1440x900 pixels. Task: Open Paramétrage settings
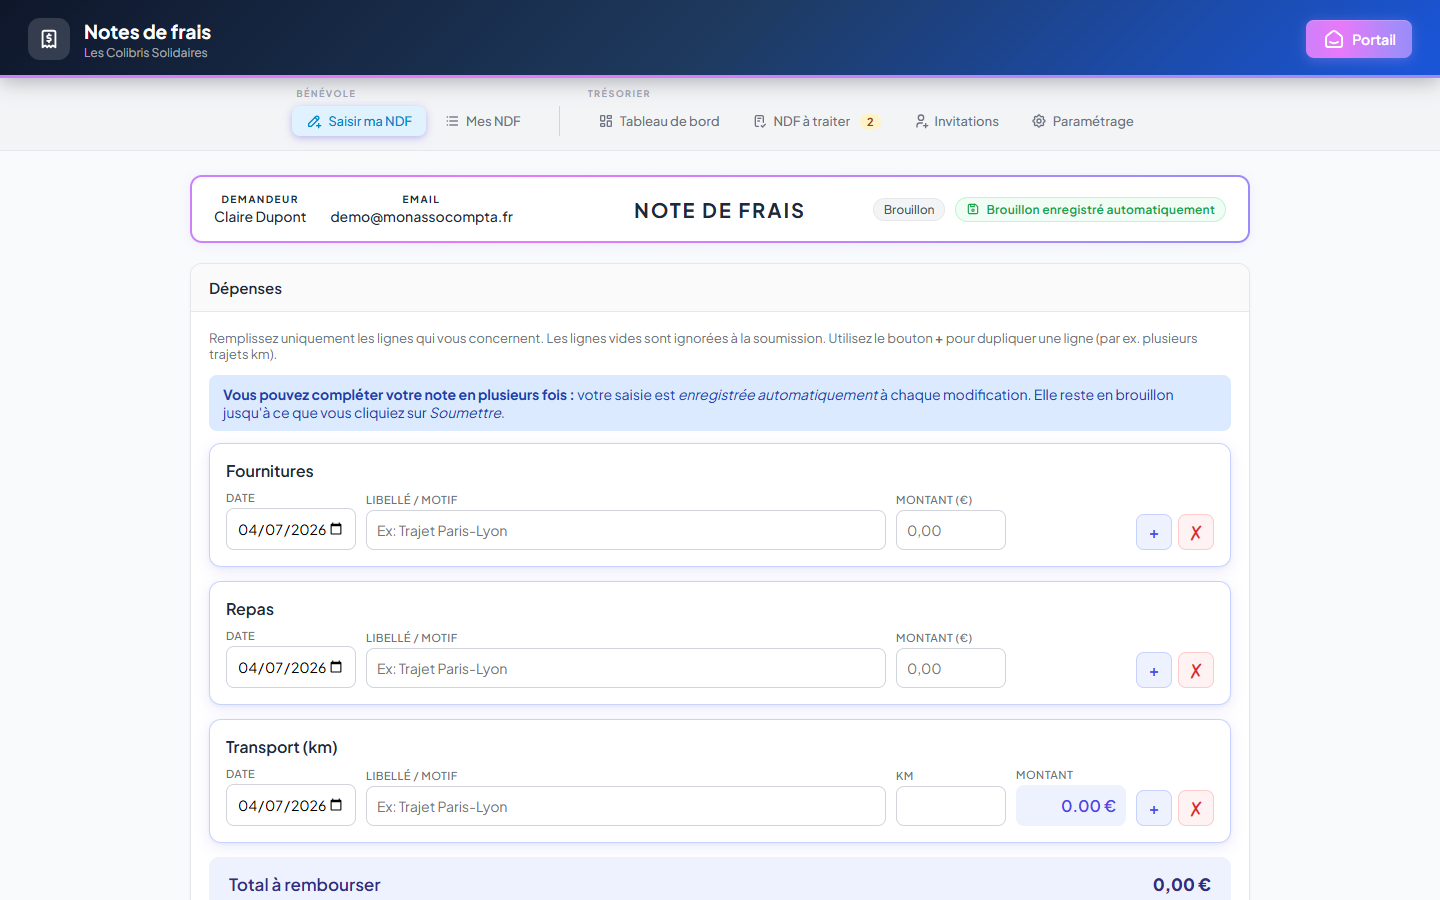(x=1083, y=121)
